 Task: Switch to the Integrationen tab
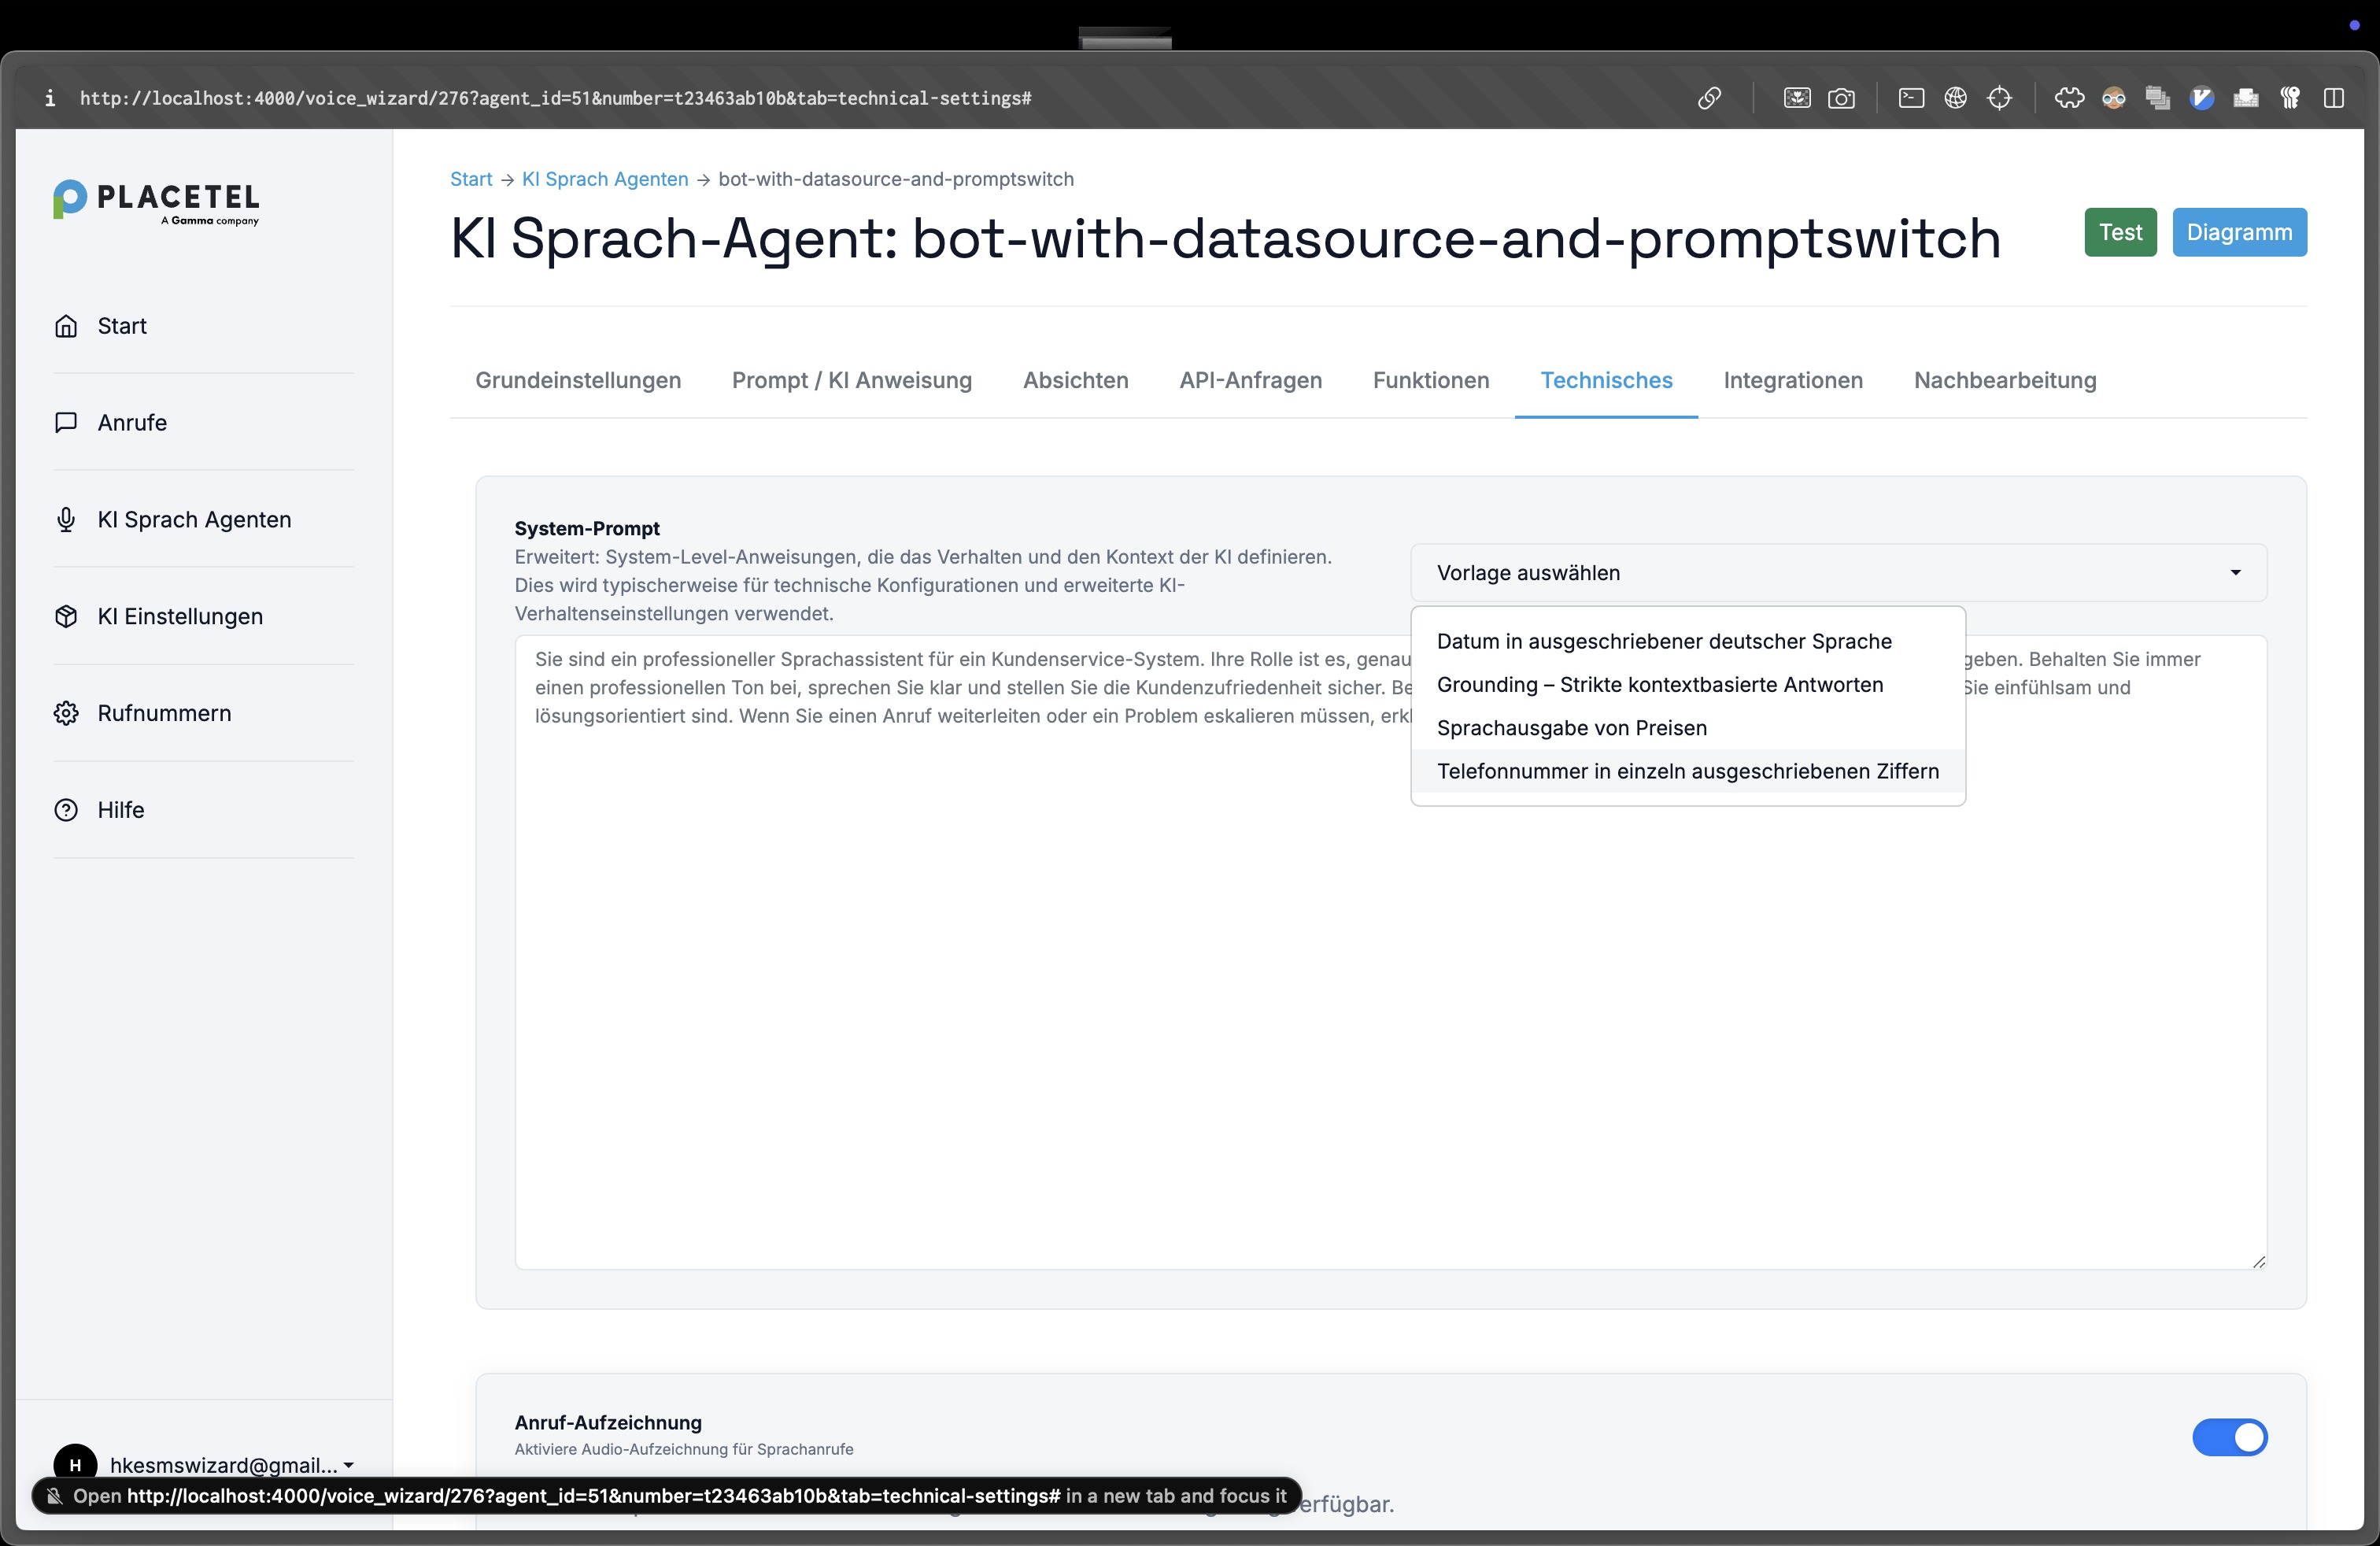(1792, 380)
